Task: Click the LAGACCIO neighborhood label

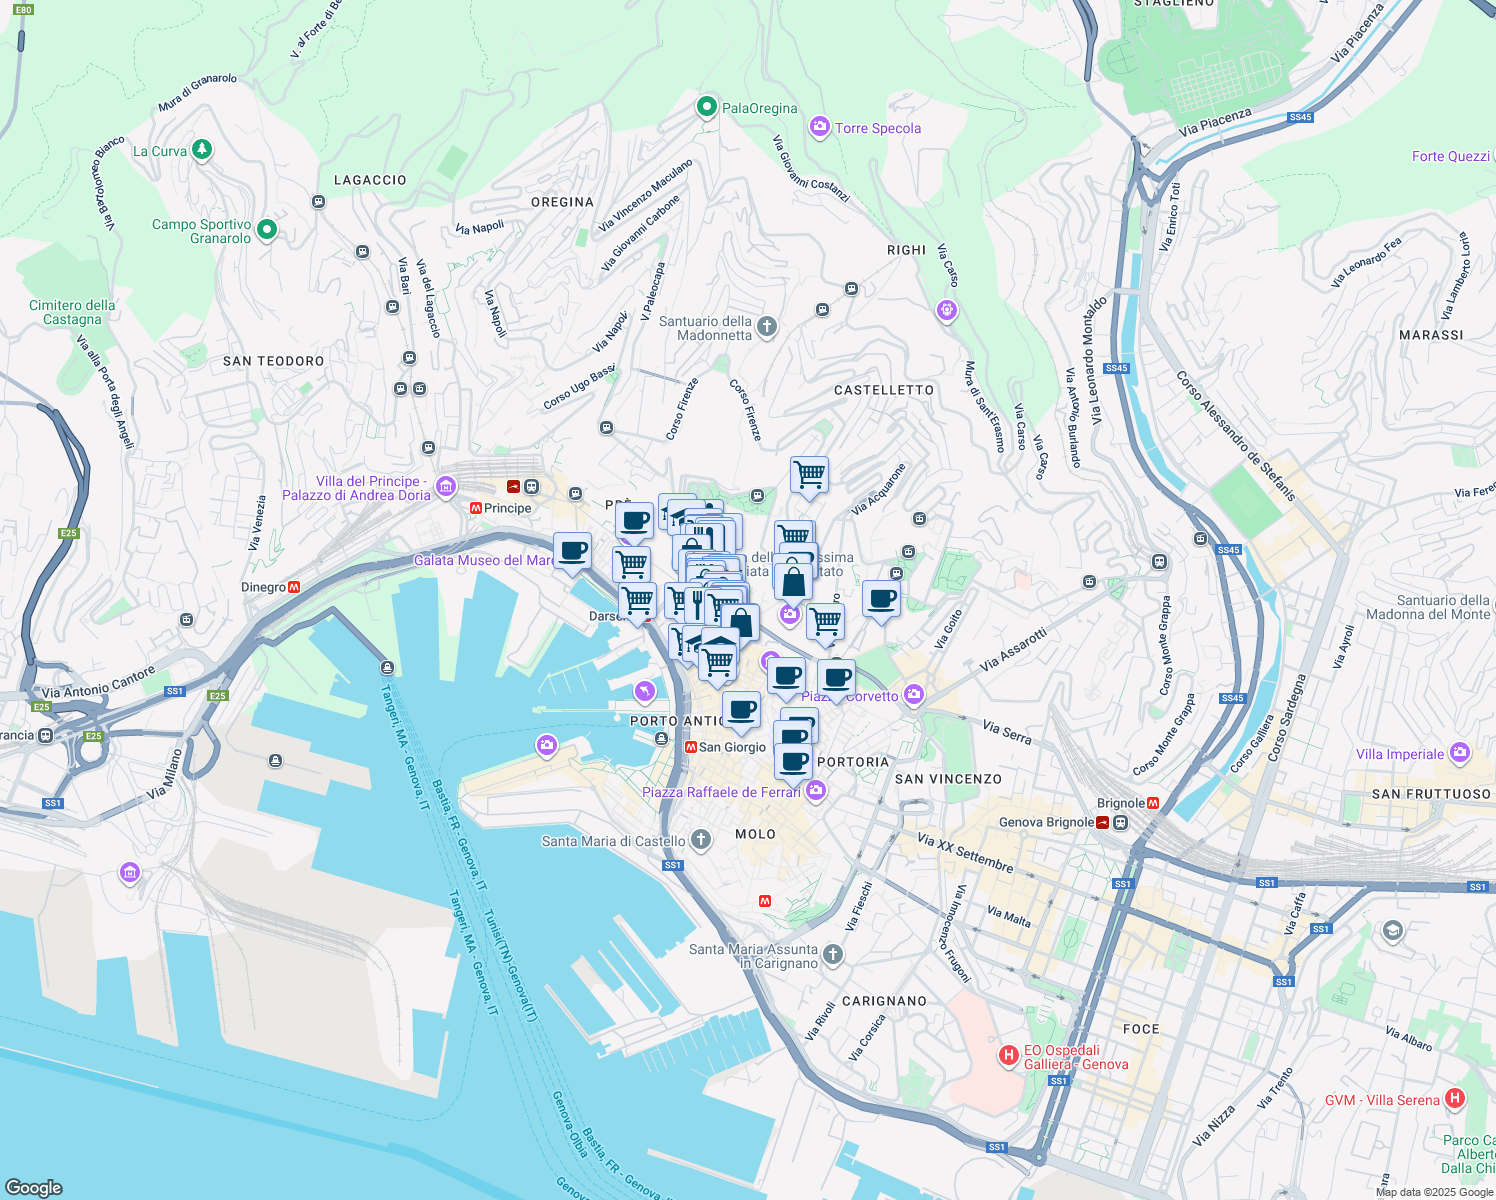Action: 370,180
